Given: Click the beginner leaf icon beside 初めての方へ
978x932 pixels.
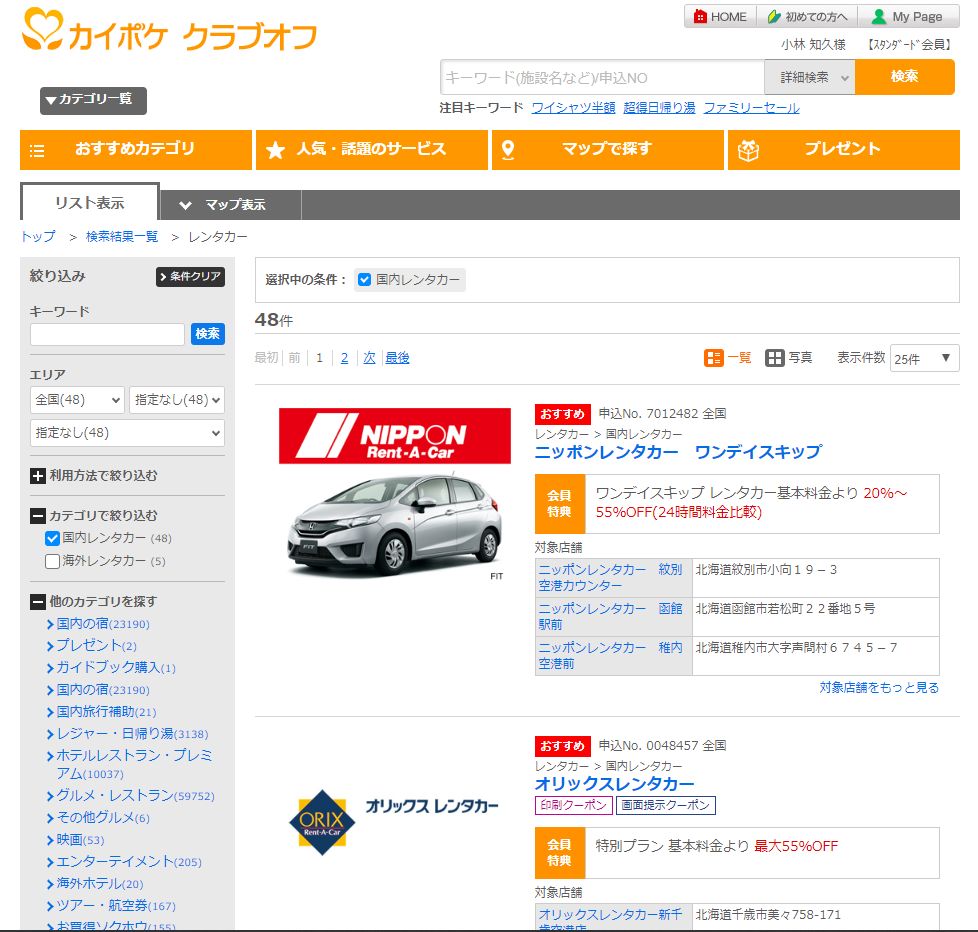Looking at the screenshot, I should (x=774, y=17).
